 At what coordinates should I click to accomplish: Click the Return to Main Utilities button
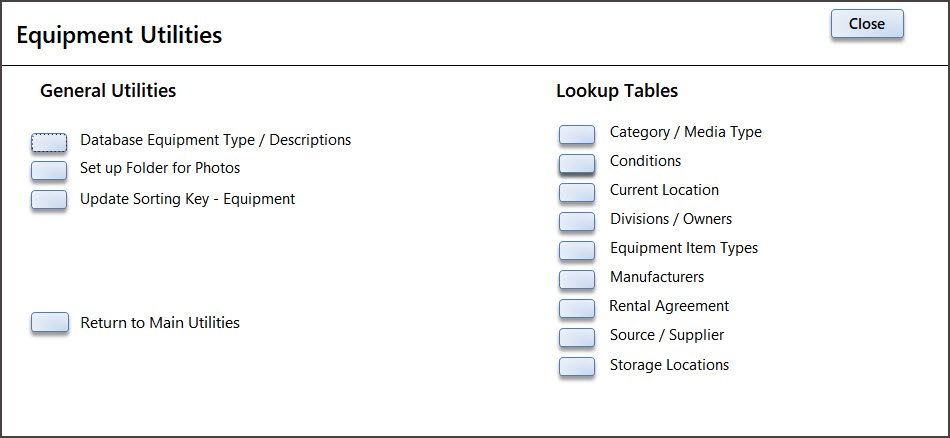click(49, 322)
